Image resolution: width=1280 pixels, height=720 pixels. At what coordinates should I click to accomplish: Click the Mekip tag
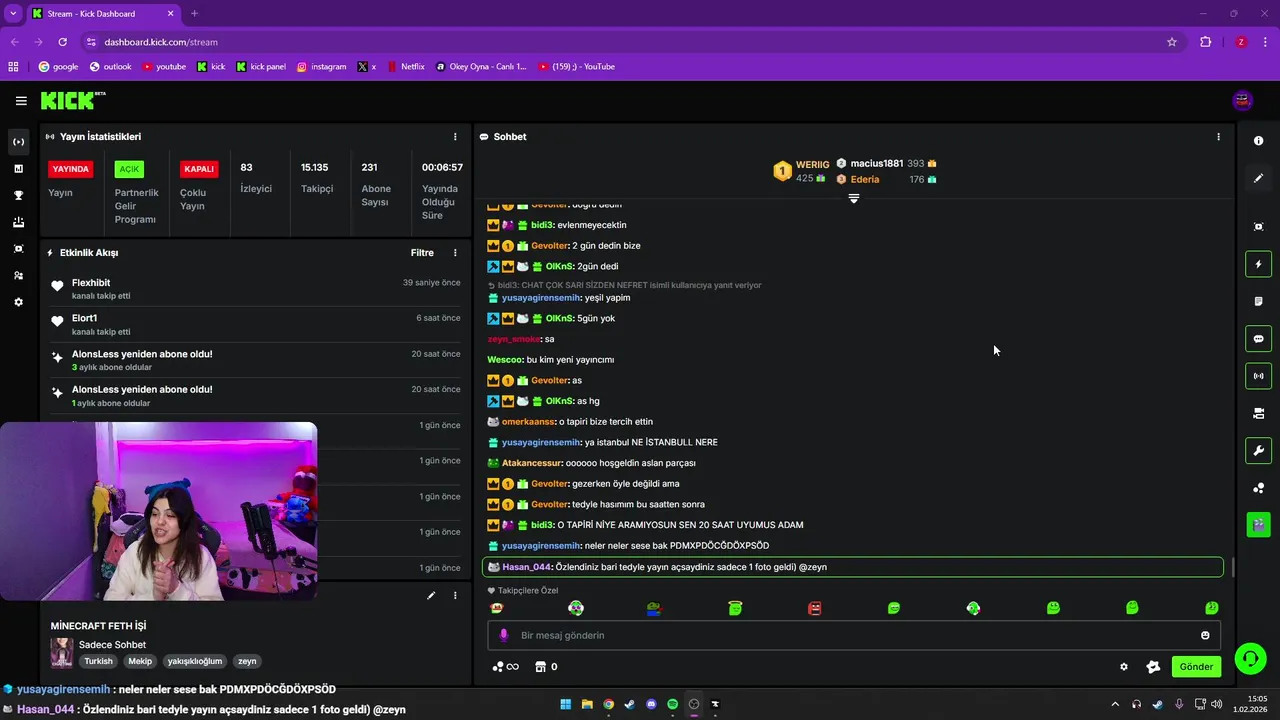coord(140,661)
